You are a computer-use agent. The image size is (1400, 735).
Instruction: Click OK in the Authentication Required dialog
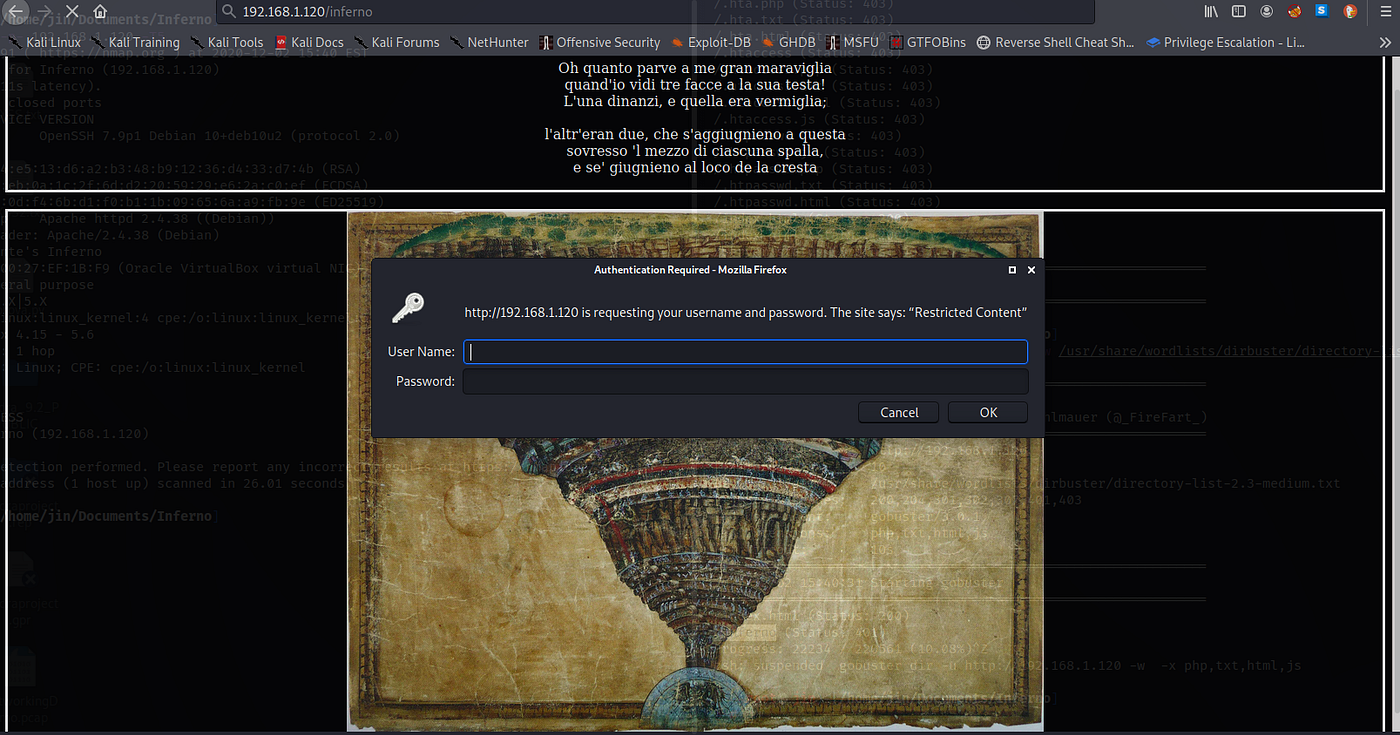[988, 412]
